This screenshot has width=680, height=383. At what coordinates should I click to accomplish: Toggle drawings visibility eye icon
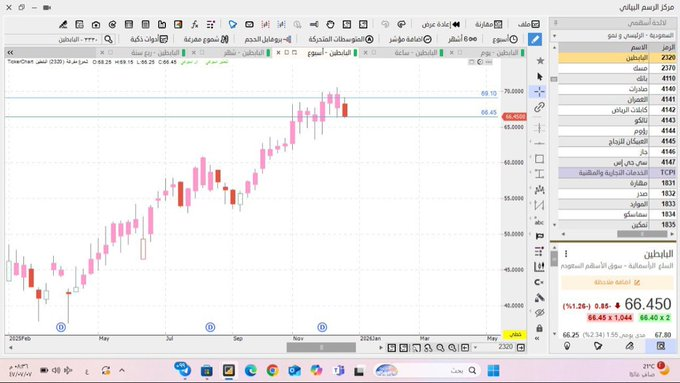[x=539, y=313]
